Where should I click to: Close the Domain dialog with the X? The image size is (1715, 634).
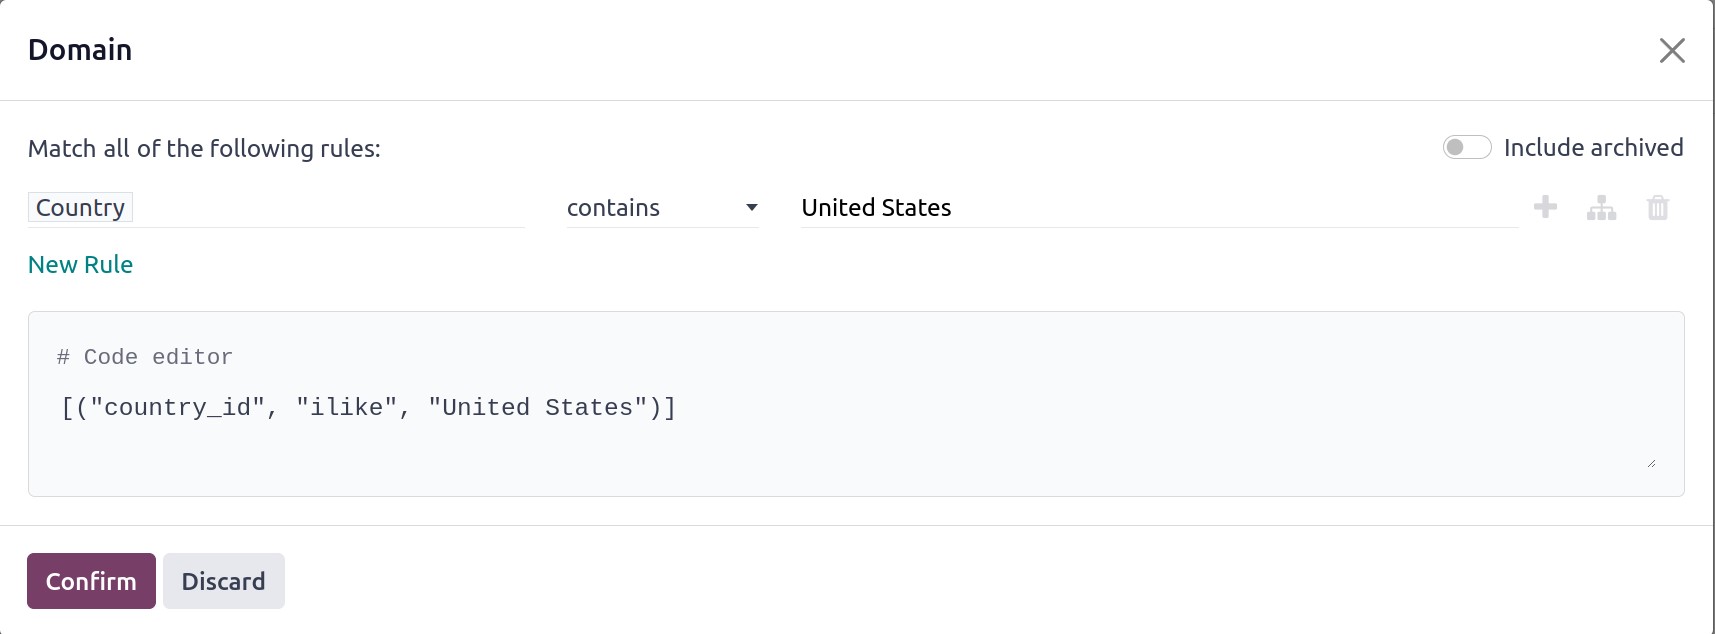coord(1672,50)
